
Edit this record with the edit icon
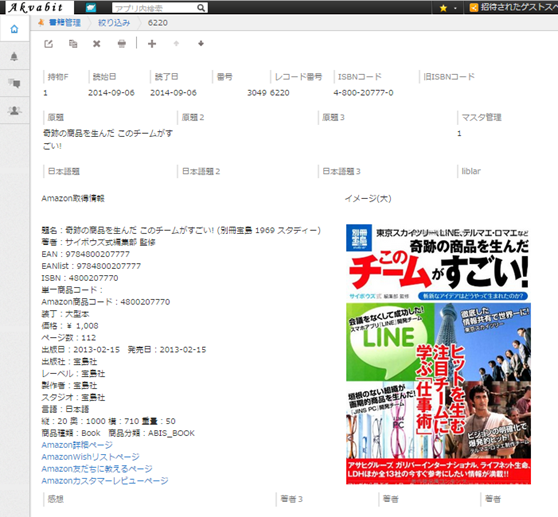pos(48,44)
